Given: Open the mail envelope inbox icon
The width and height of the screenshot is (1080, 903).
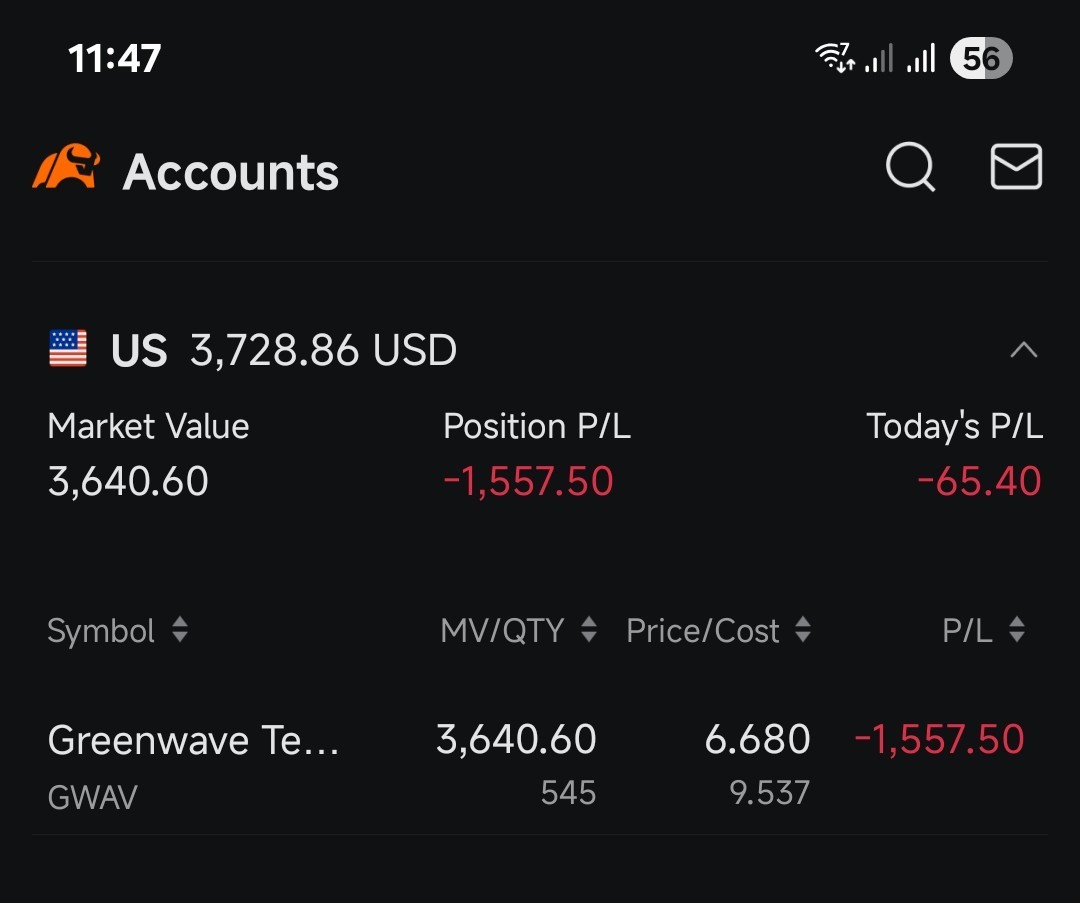Looking at the screenshot, I should [x=1016, y=167].
